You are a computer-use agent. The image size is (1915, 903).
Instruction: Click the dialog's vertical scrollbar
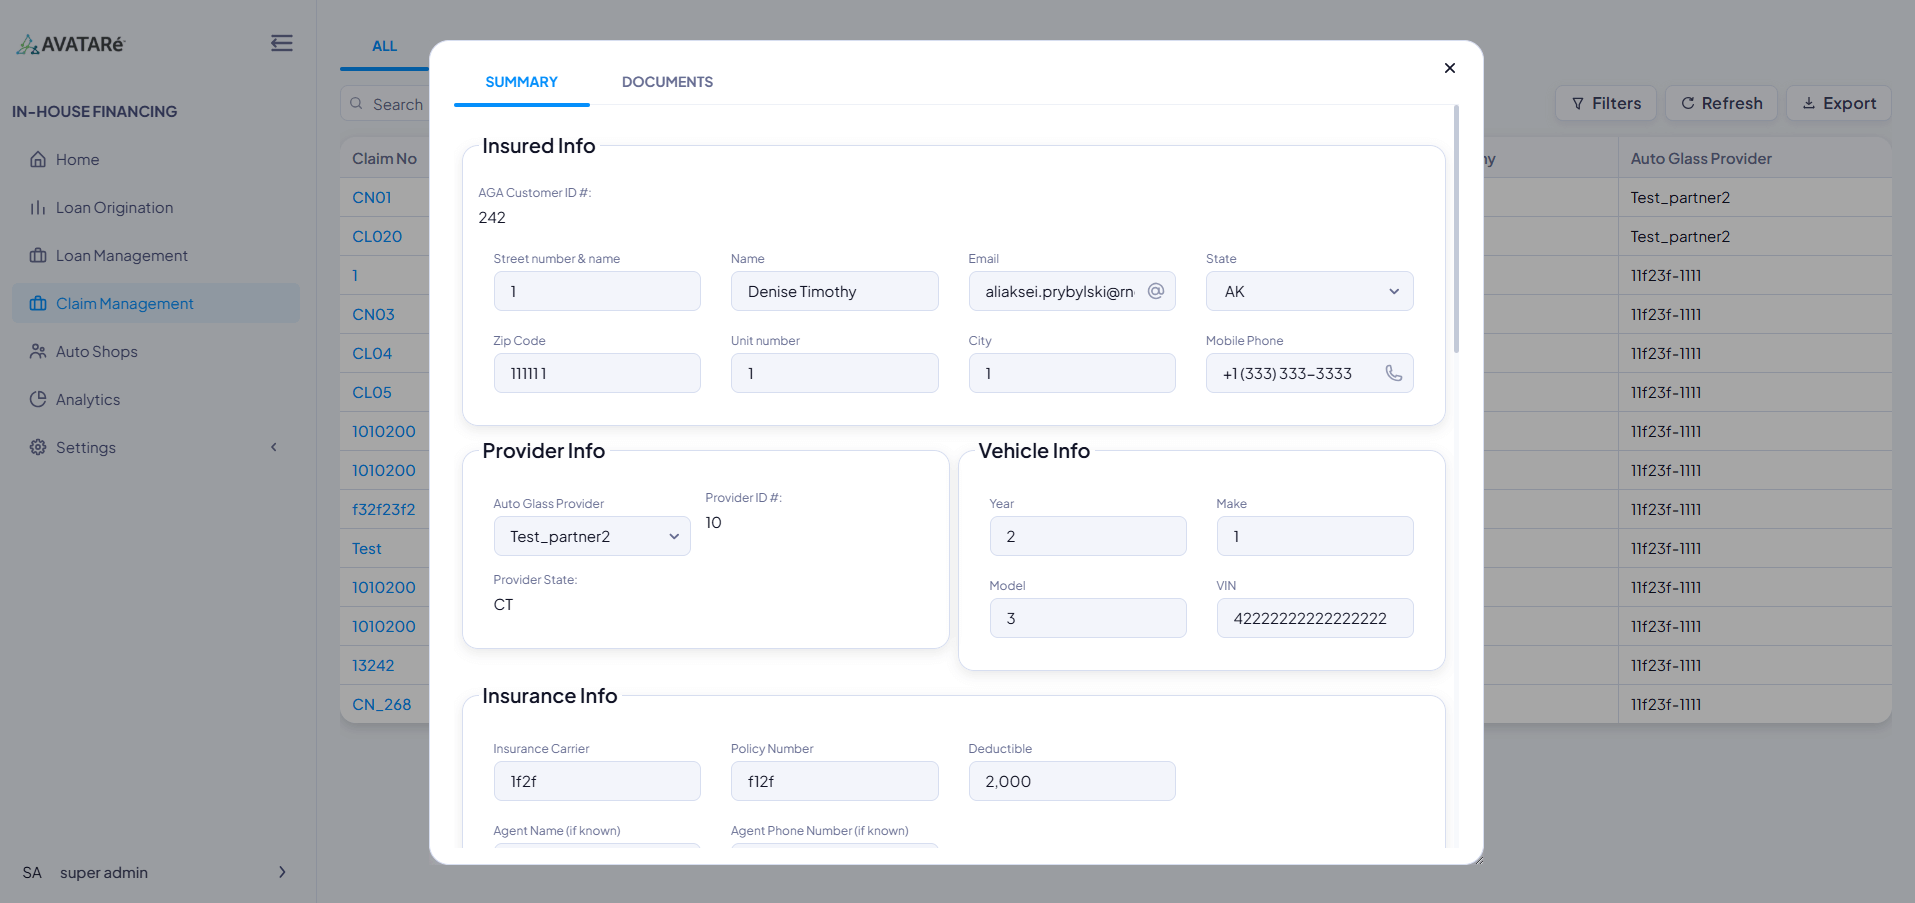(1456, 230)
